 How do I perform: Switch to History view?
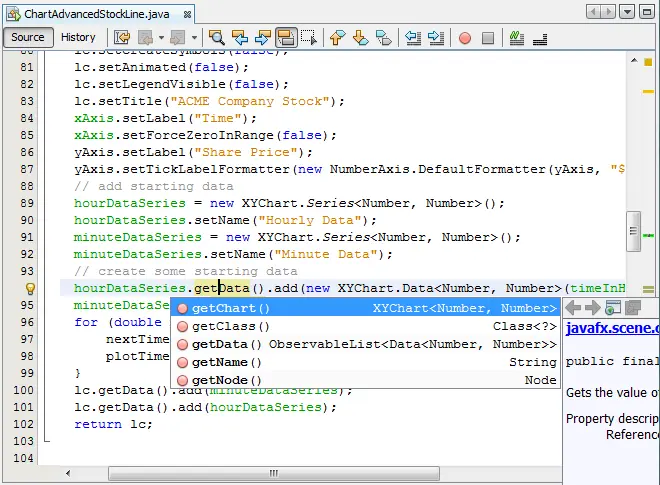(78, 37)
